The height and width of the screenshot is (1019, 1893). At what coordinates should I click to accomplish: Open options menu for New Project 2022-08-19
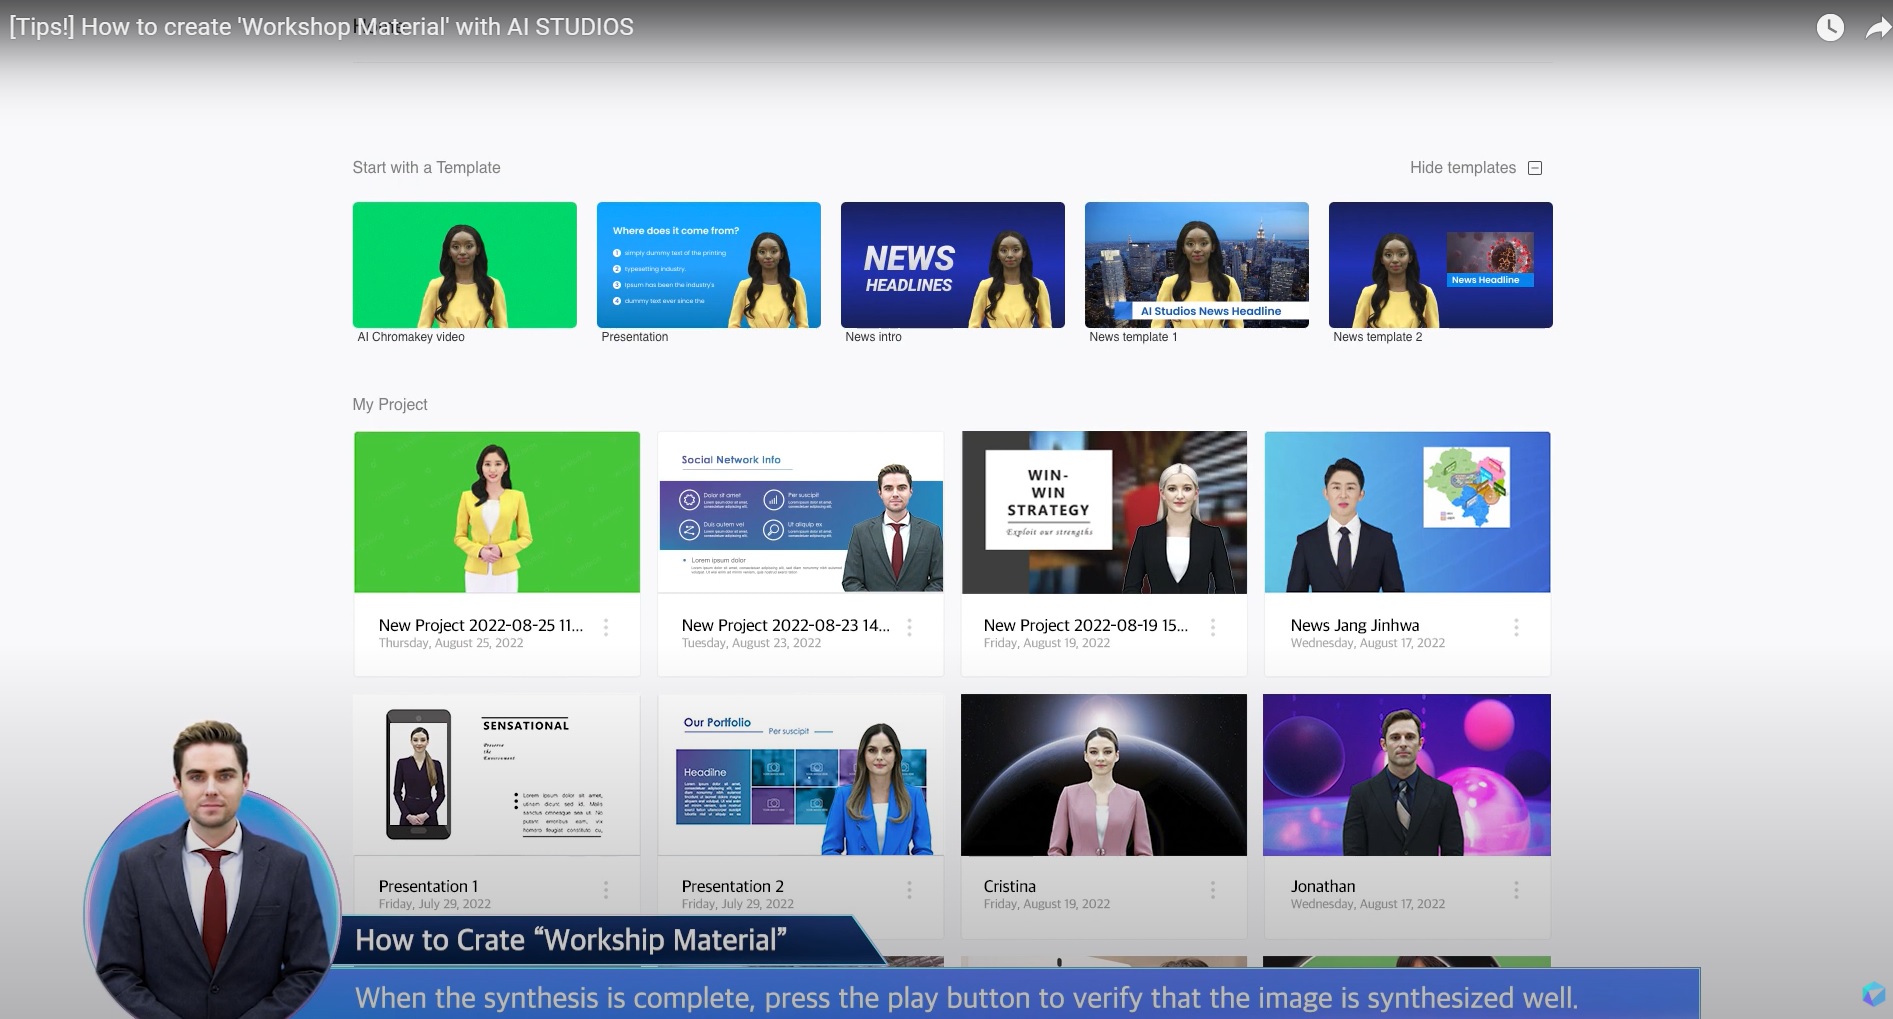pyautogui.click(x=1213, y=627)
